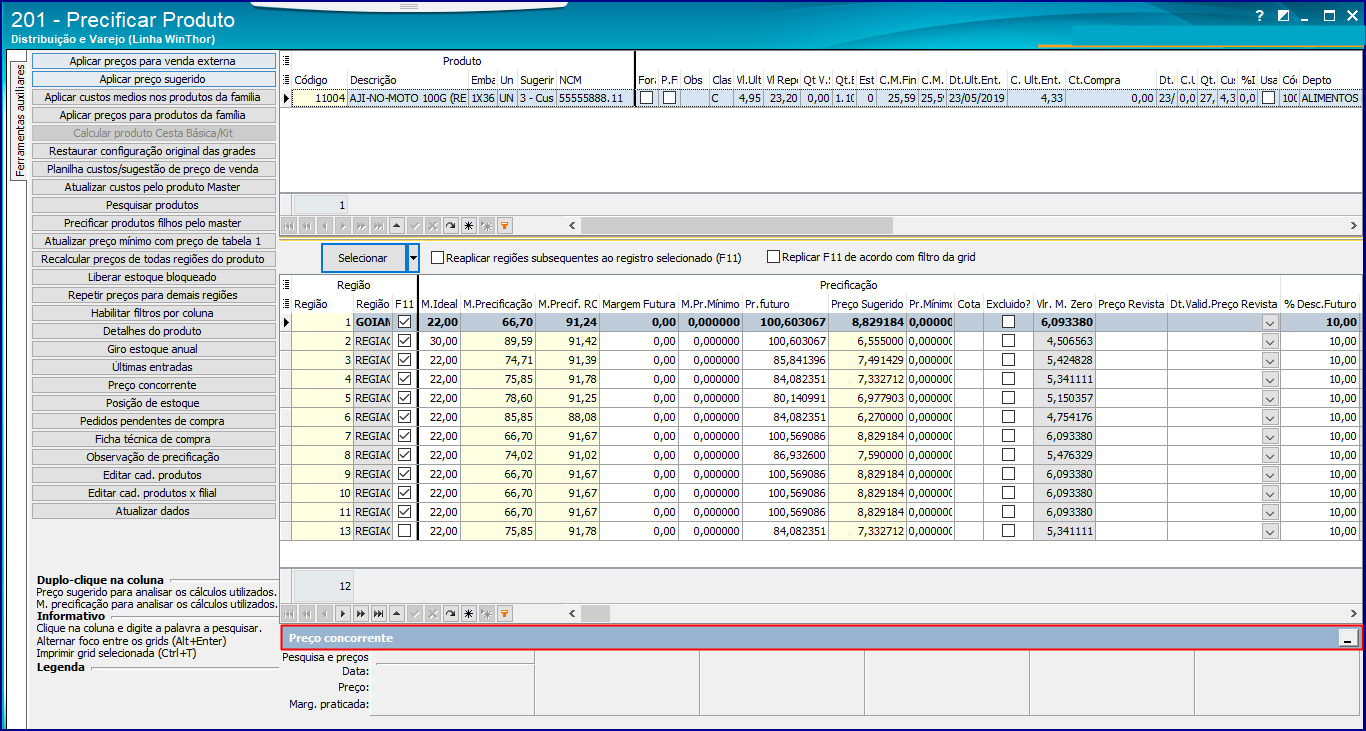
Task: Open Preço concorrente tool button
Action: (154, 385)
